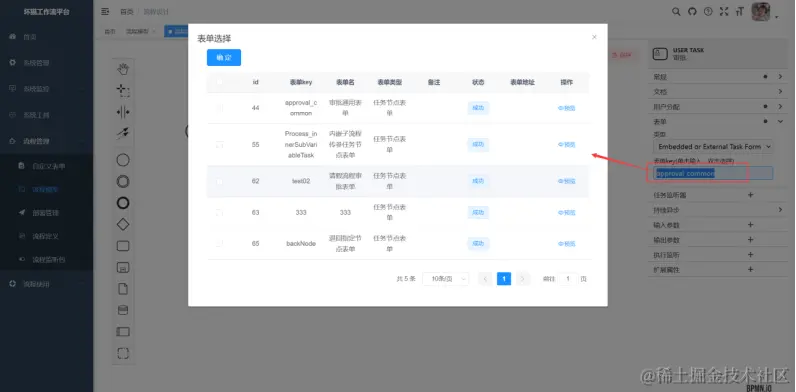796x392 pixels.
Task: Open the Embedded or External Task Form dropdown
Action: click(713, 146)
